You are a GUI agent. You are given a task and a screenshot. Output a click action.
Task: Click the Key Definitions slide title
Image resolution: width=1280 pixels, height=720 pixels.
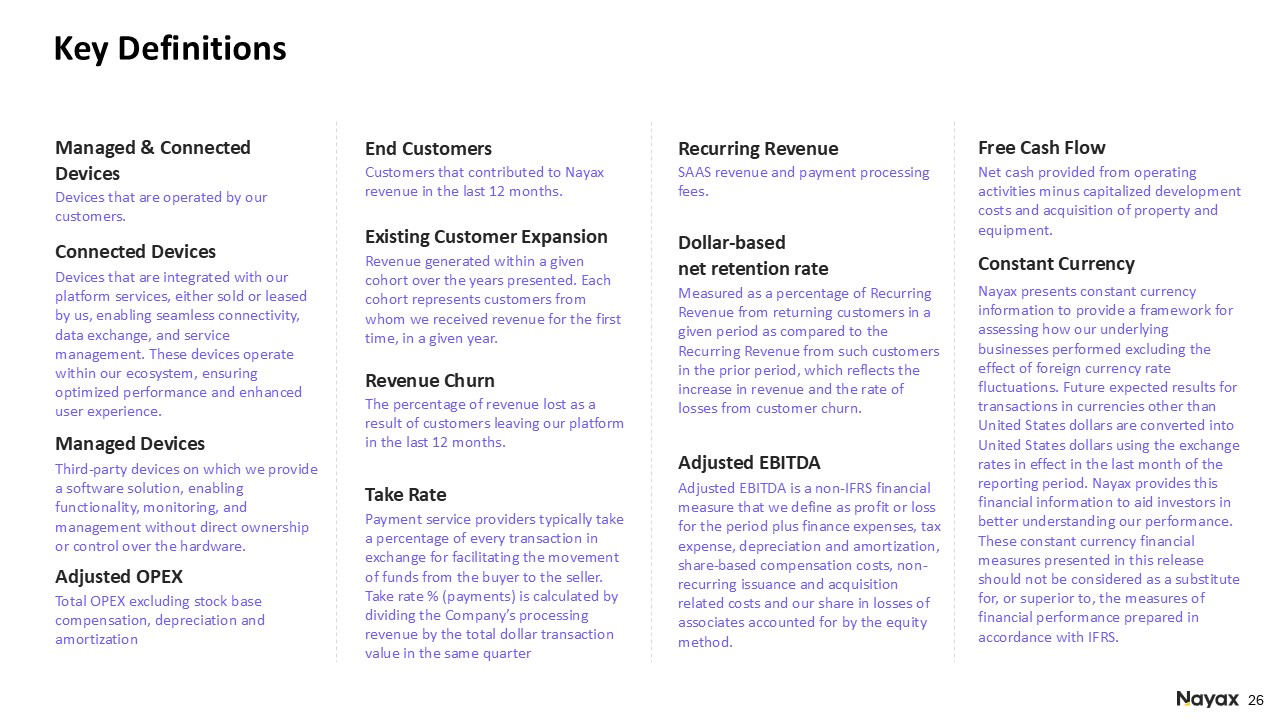coord(170,48)
